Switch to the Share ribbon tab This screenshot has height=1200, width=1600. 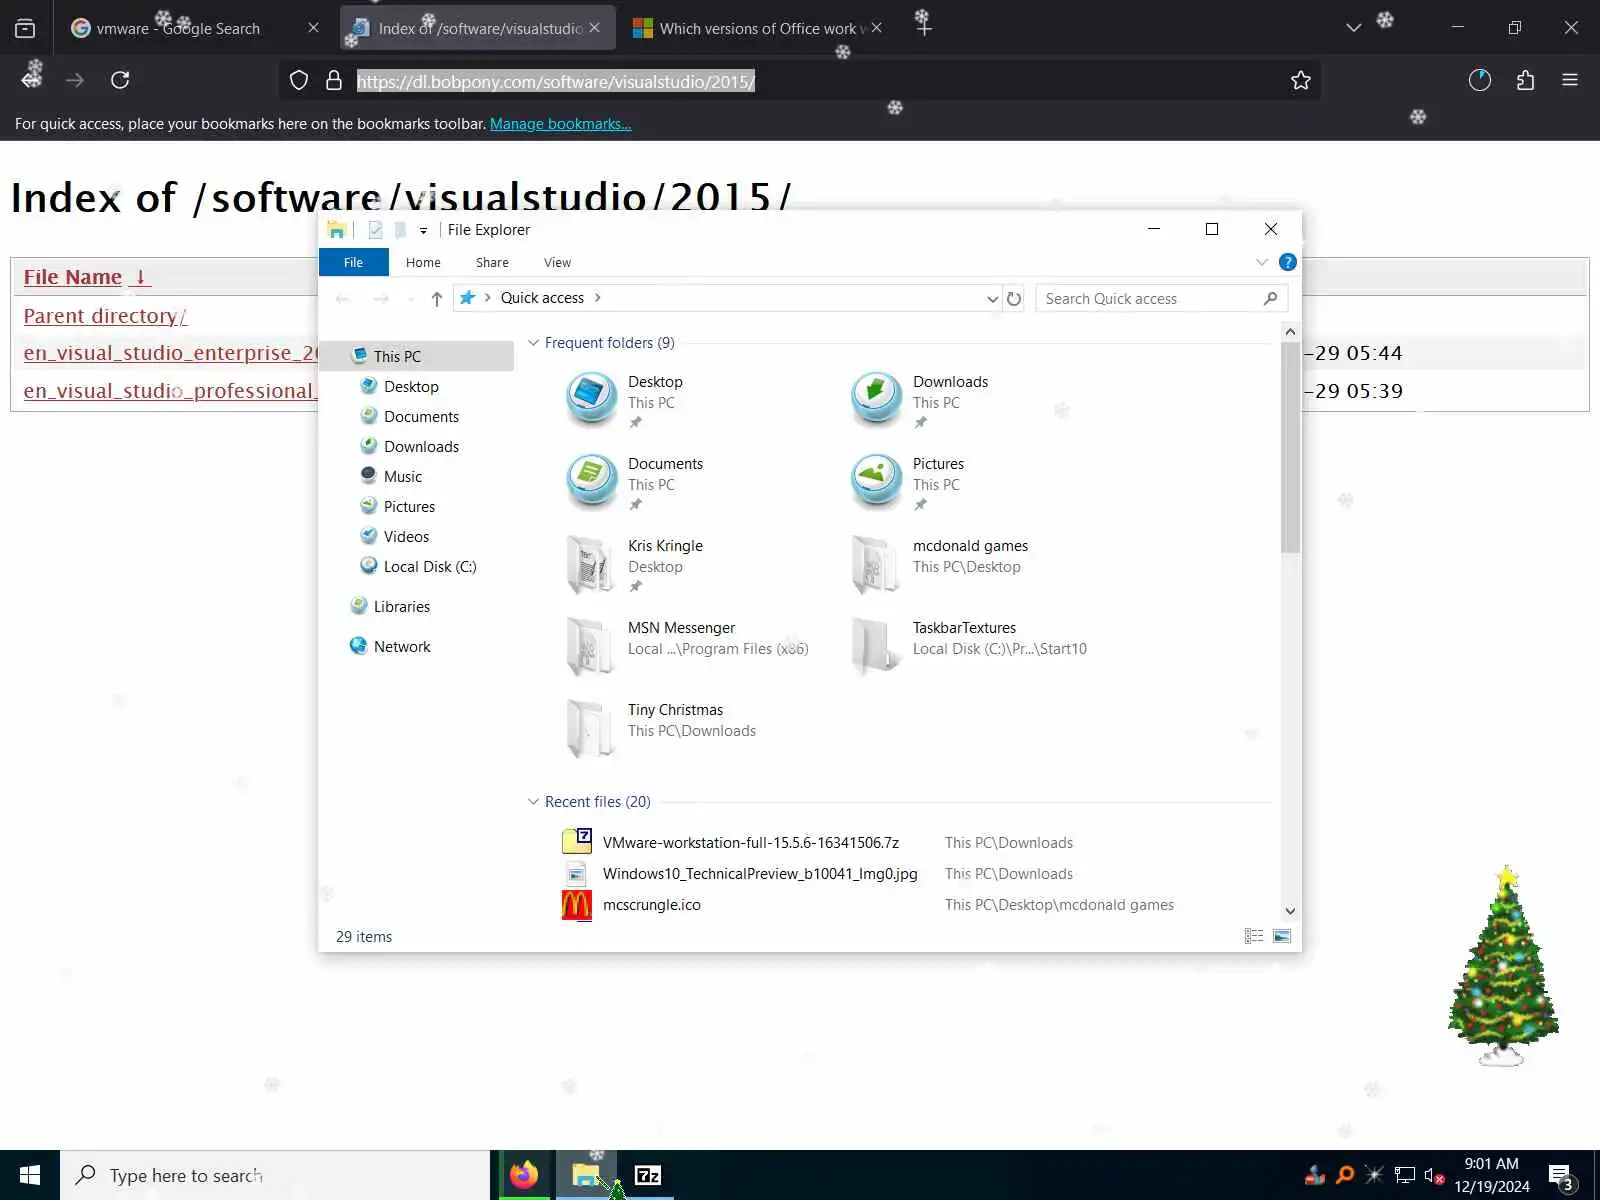[x=492, y=262]
